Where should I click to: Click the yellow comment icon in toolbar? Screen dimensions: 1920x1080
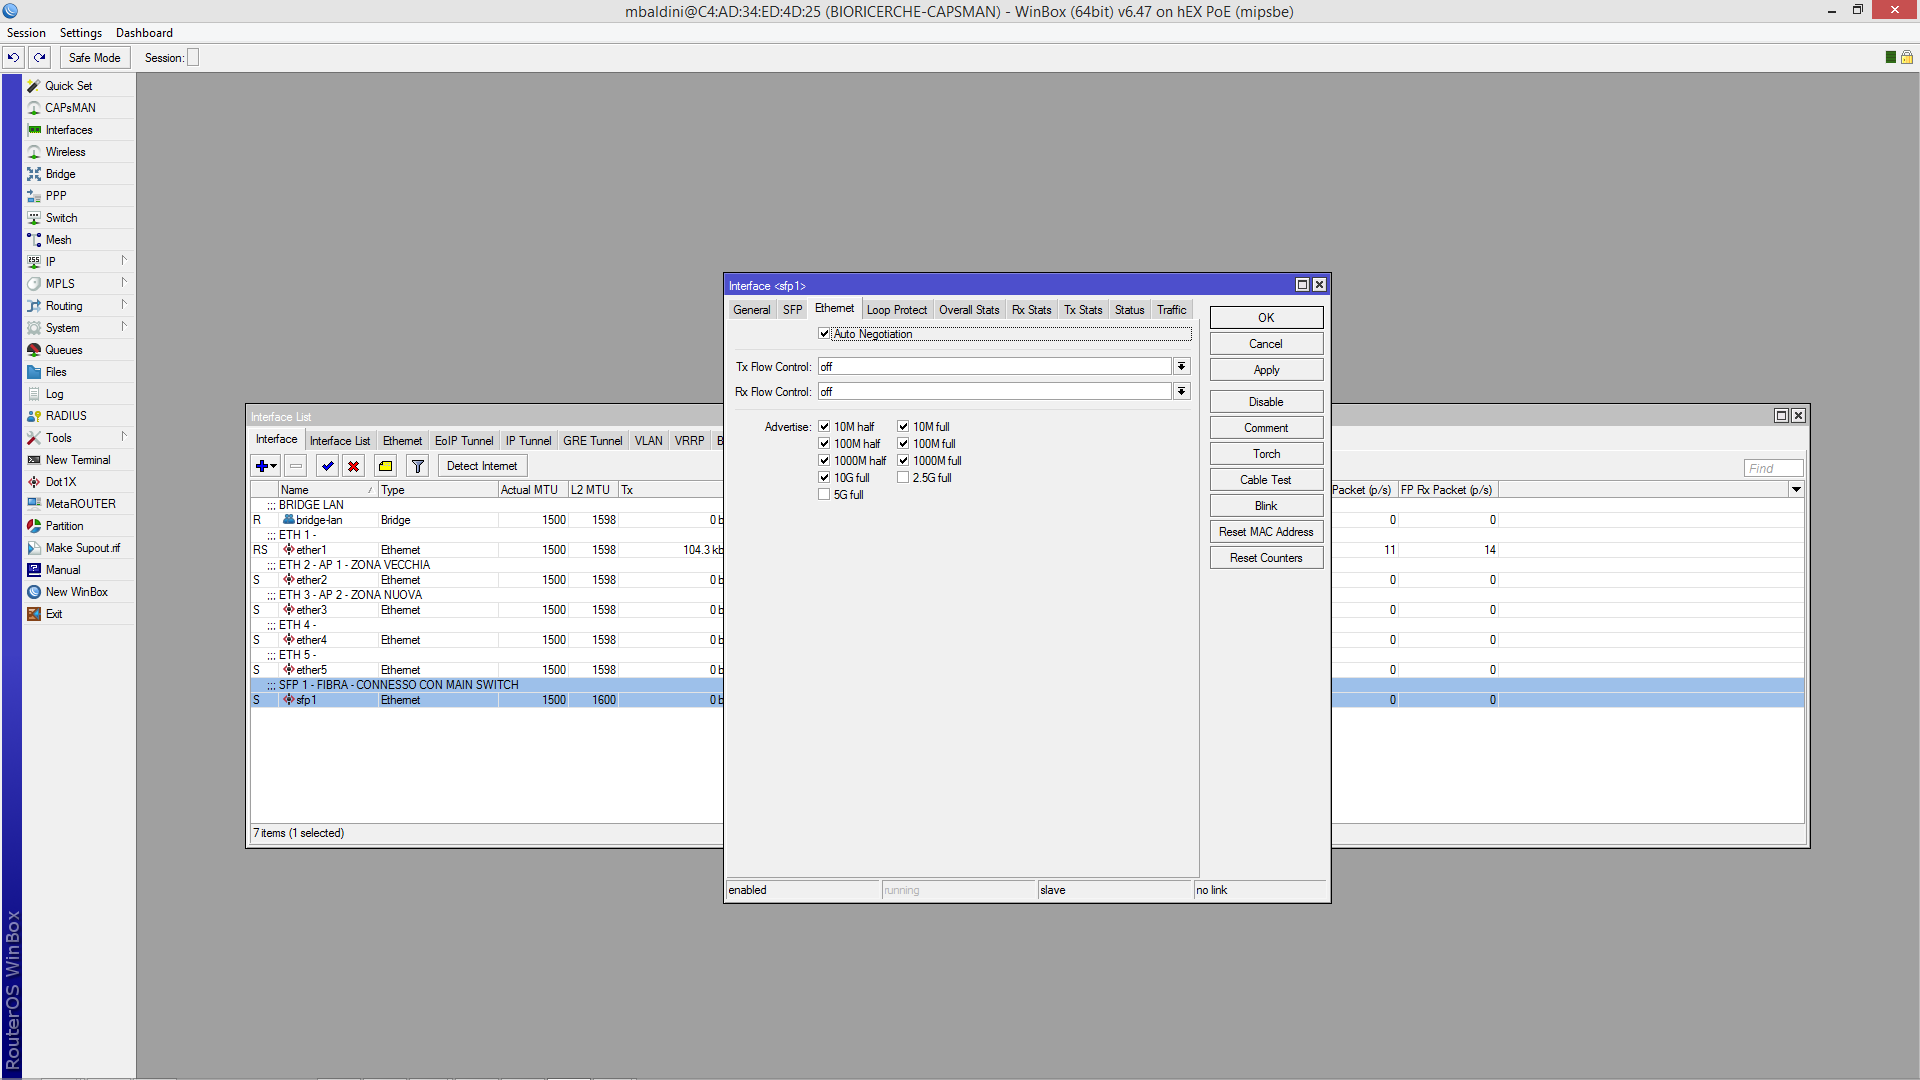click(x=385, y=466)
